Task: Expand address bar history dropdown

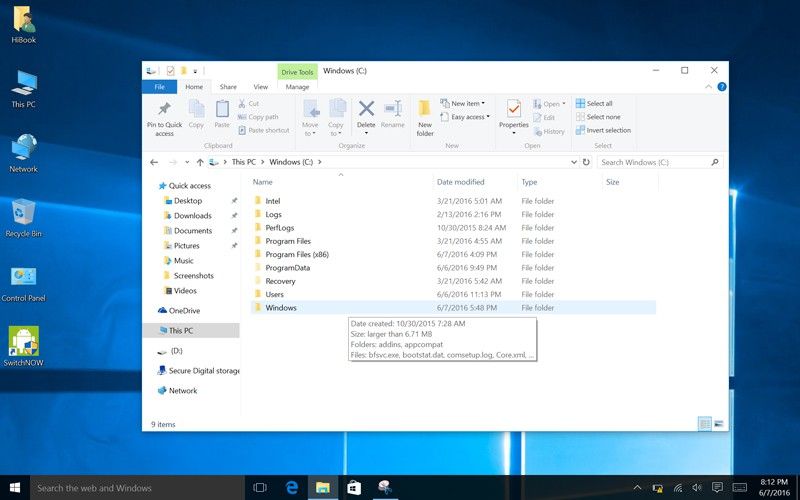Action: click(573, 162)
